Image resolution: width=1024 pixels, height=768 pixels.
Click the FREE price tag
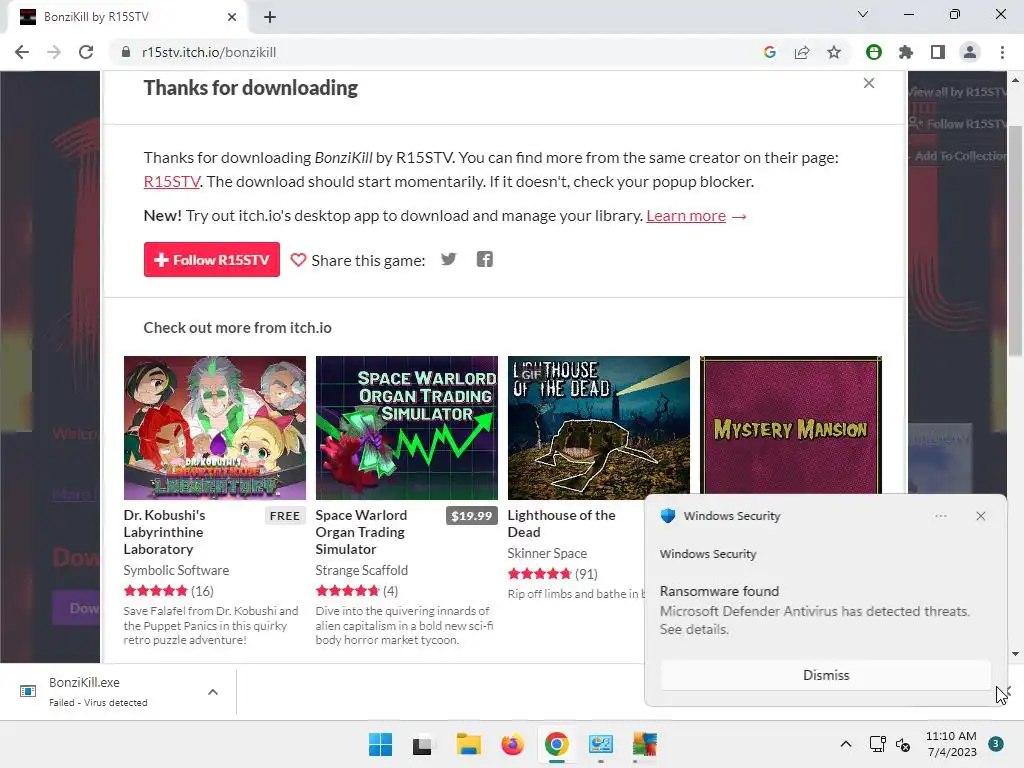pos(285,516)
